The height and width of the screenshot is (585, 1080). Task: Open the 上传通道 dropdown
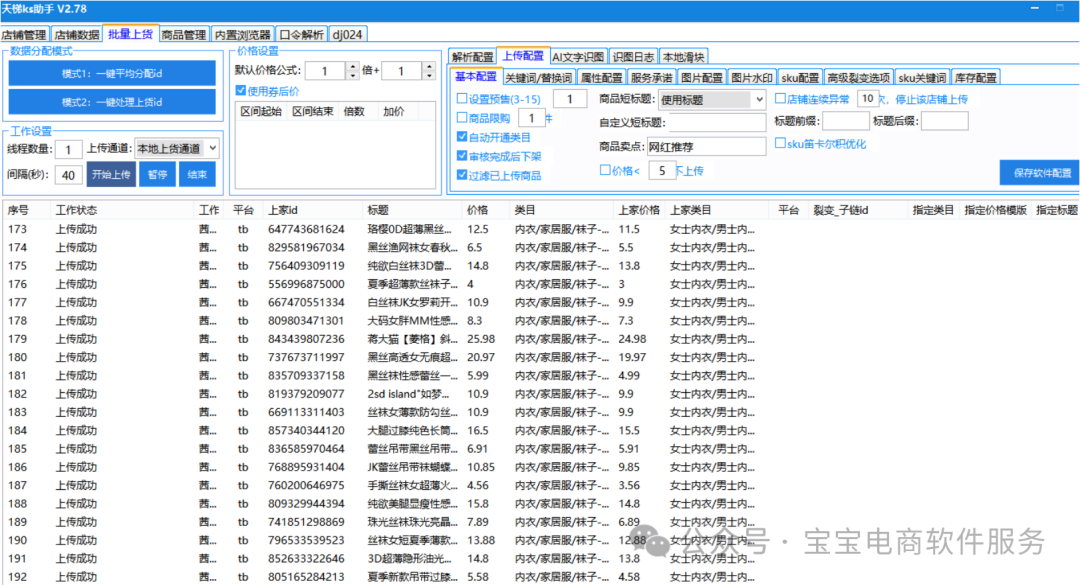click(177, 148)
